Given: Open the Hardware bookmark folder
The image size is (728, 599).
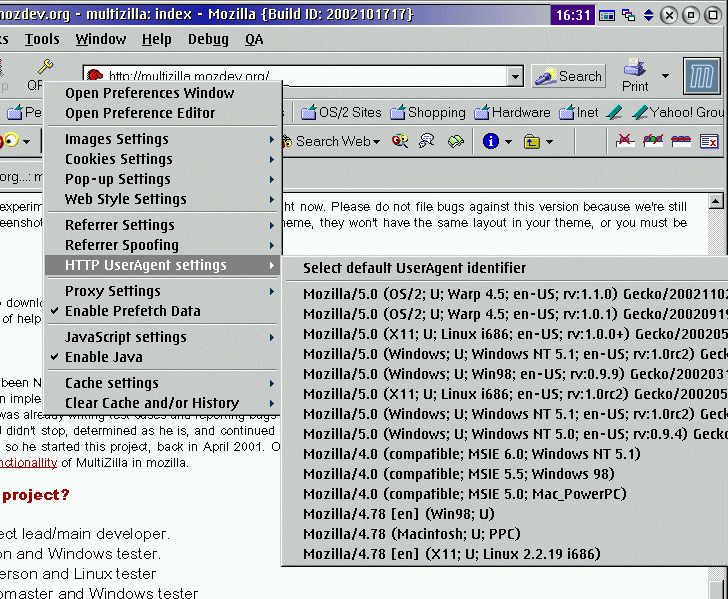Looking at the screenshot, I should click(x=512, y=112).
